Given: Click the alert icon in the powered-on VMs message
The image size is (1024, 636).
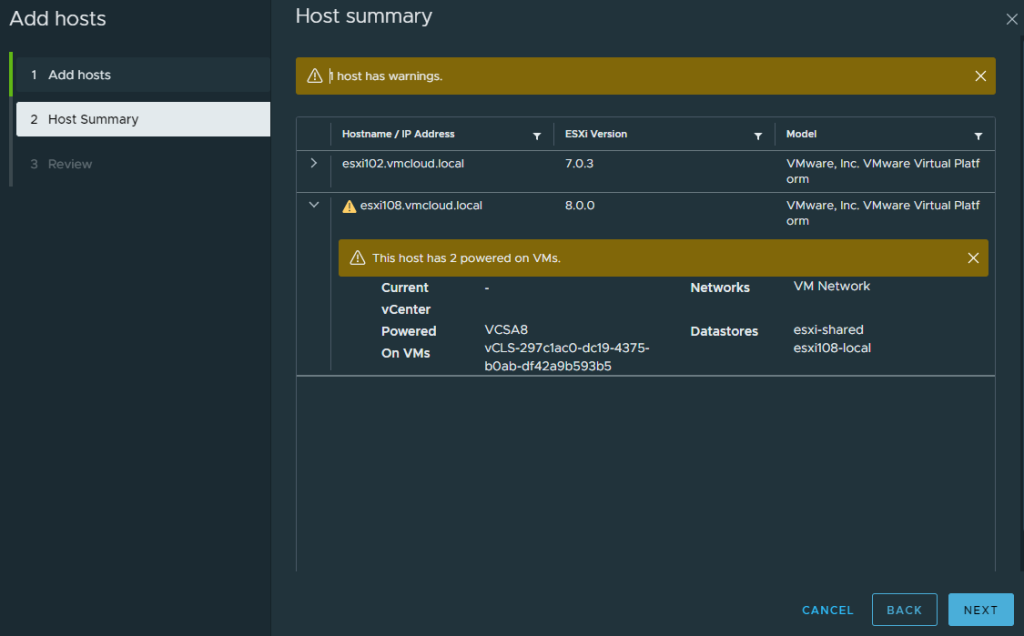Looking at the screenshot, I should 357,258.
